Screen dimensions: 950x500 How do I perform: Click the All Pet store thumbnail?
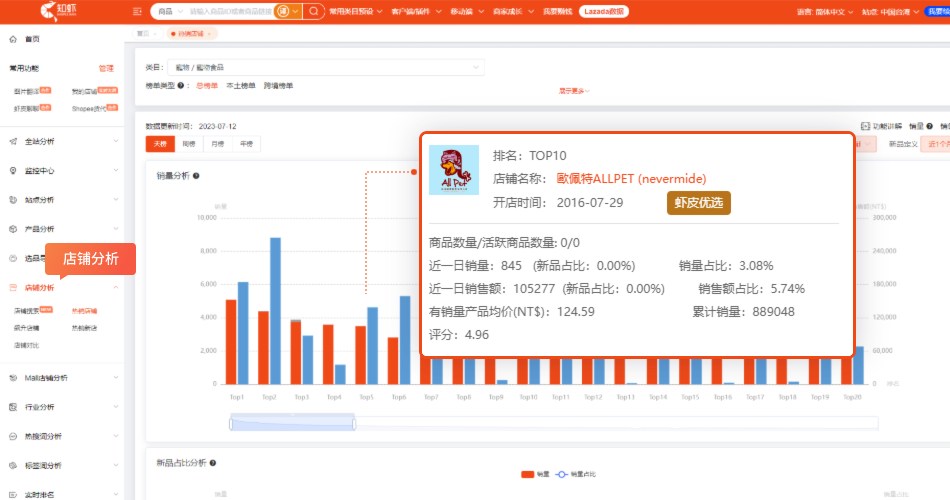454,170
